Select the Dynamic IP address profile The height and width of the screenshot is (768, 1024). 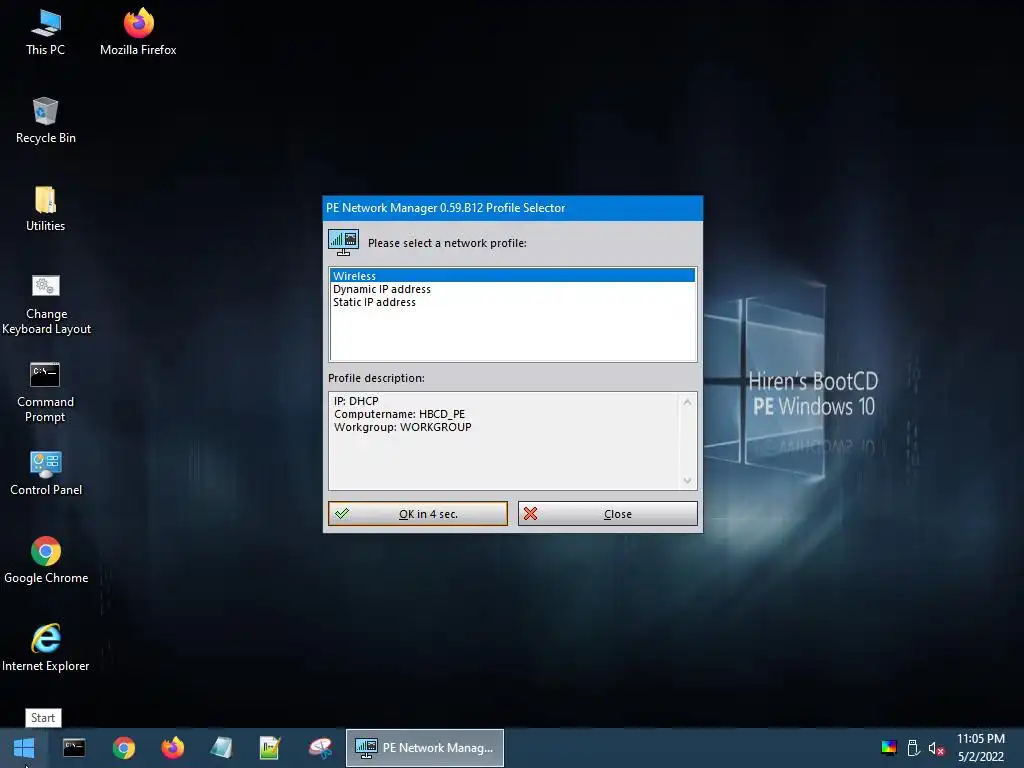point(512,289)
